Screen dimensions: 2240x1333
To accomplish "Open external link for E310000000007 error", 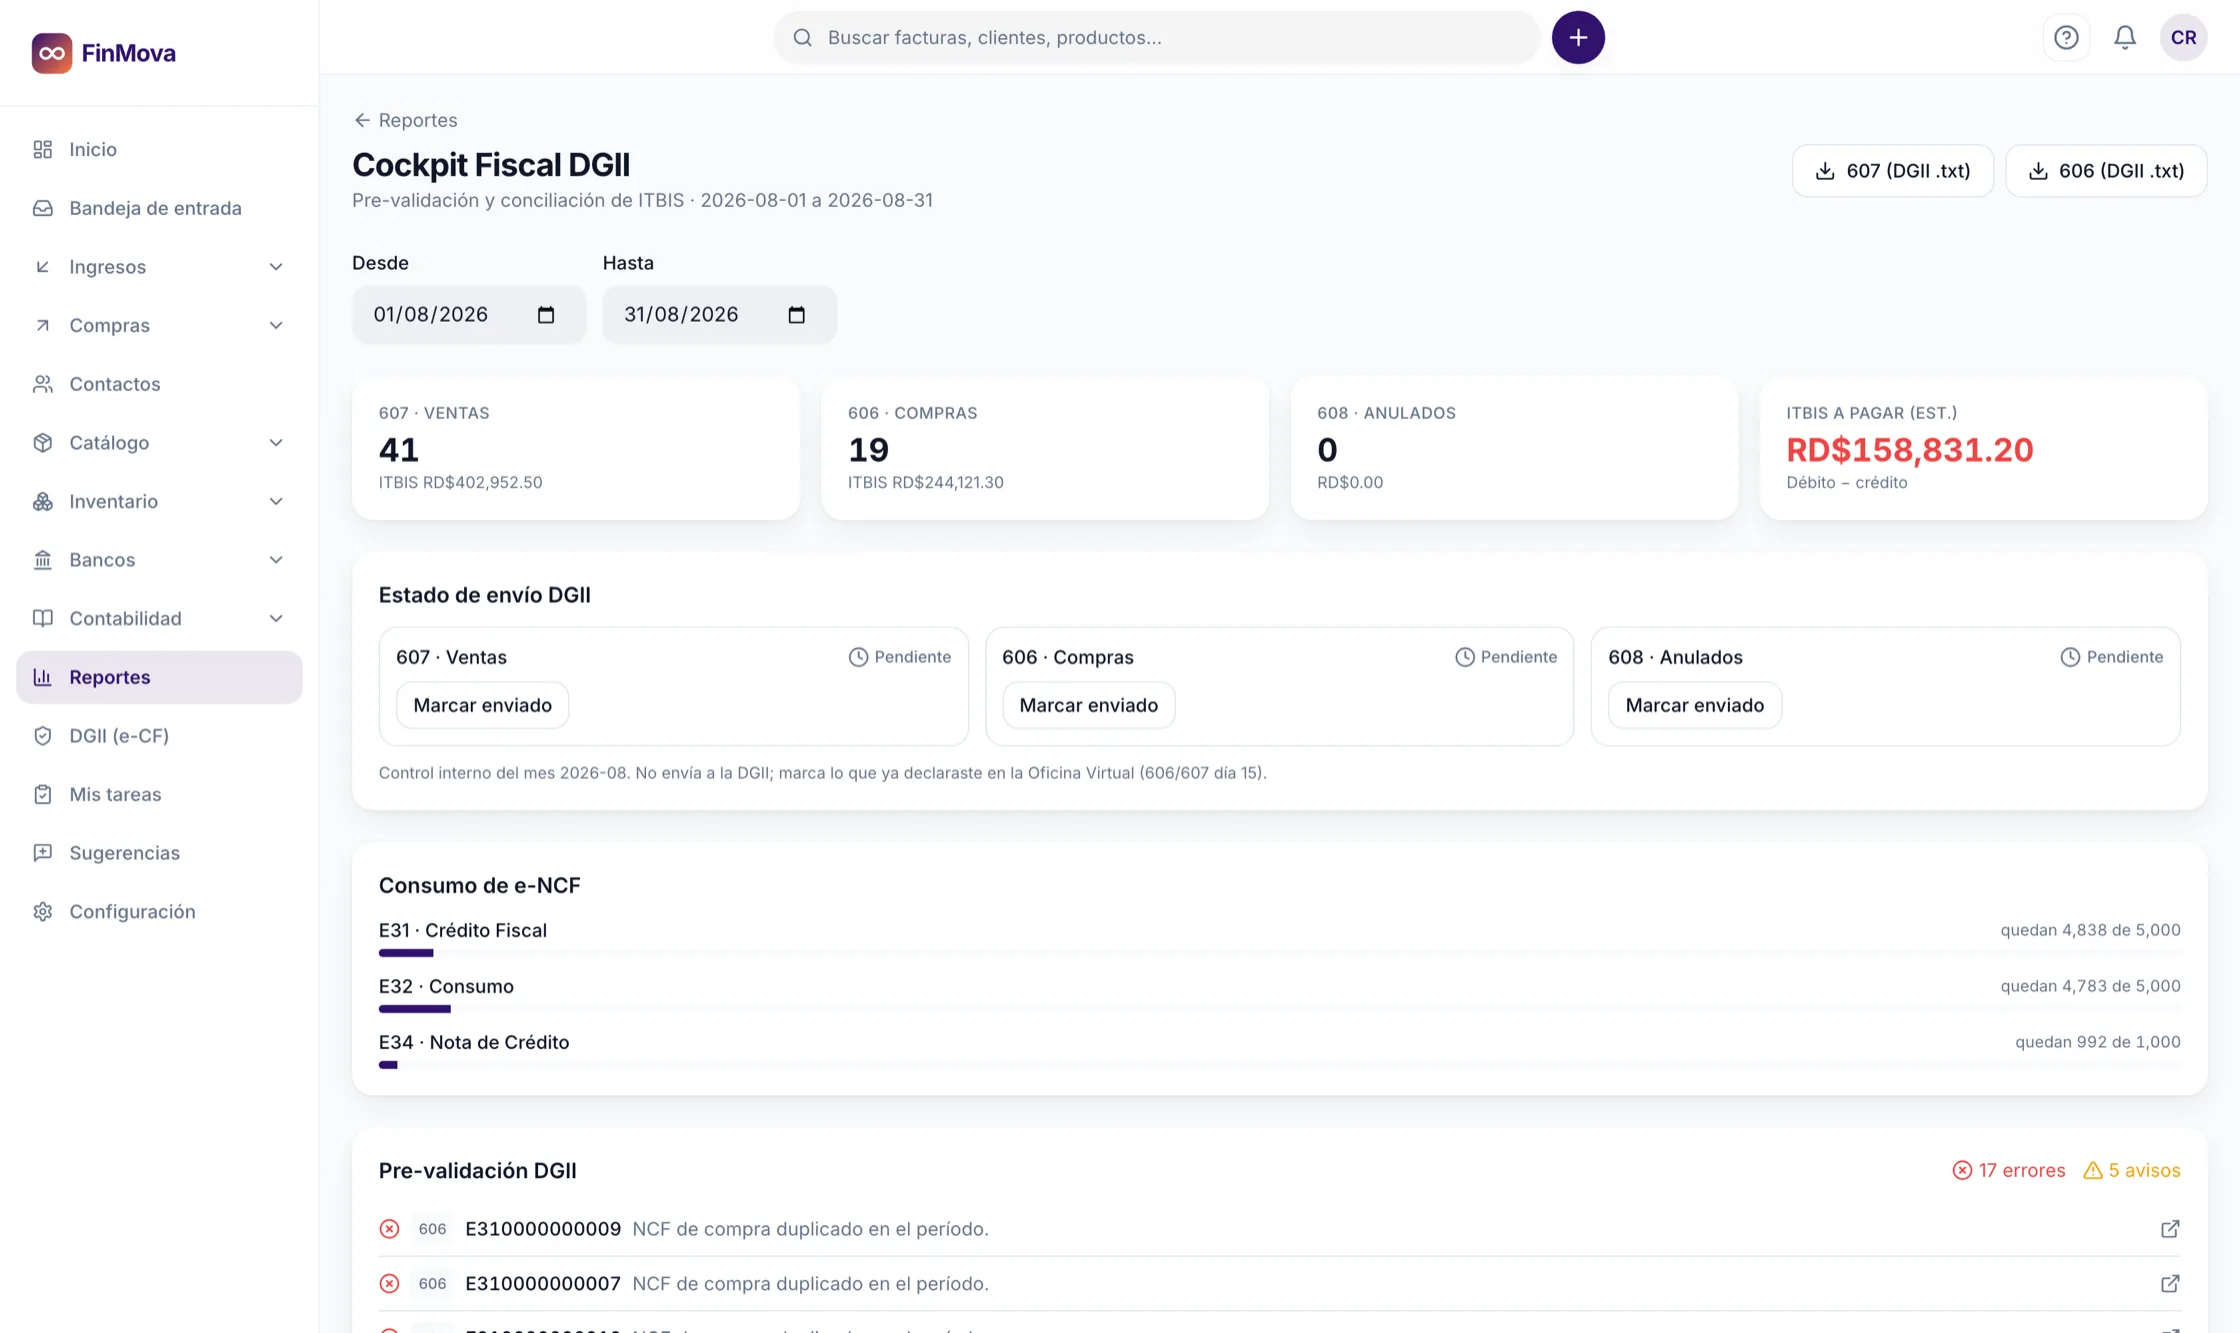I will click(x=2170, y=1284).
